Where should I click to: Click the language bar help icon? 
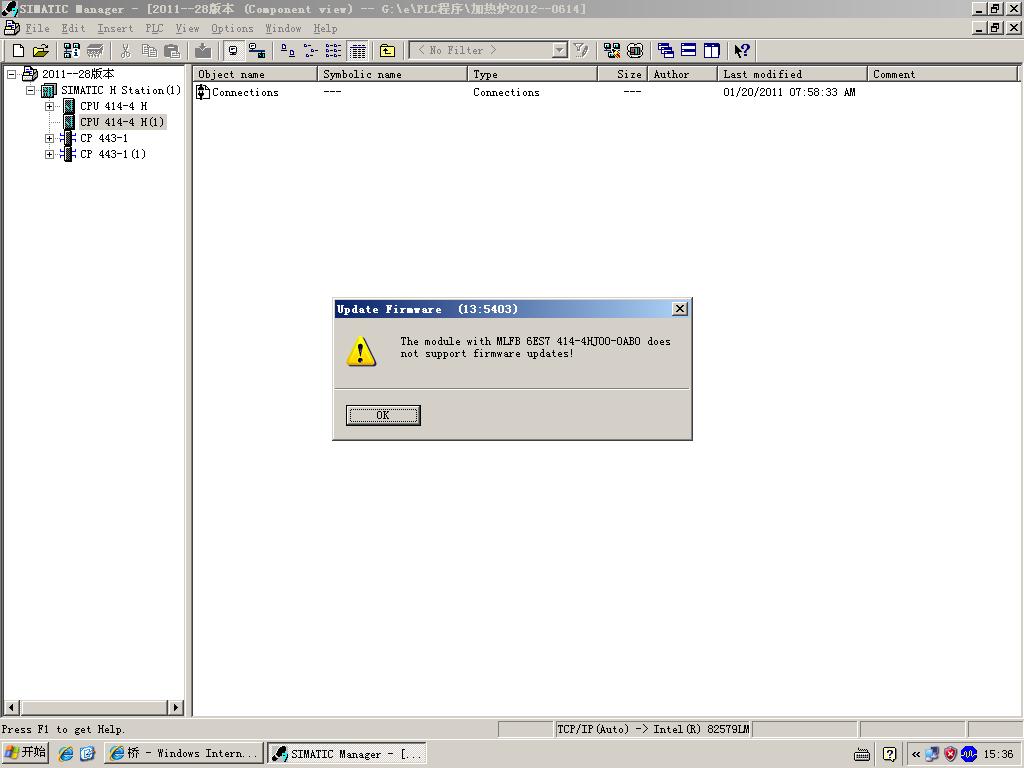coord(889,755)
